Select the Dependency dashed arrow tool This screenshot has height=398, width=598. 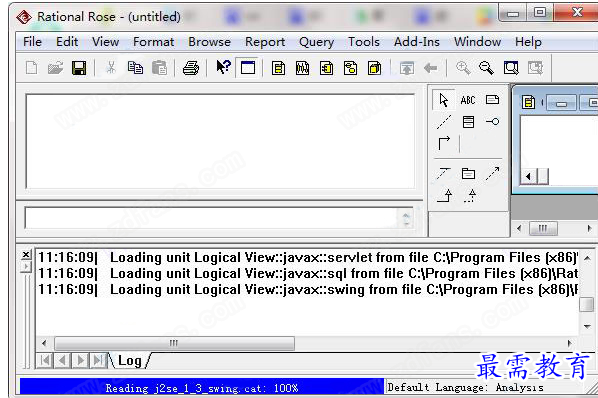point(492,173)
